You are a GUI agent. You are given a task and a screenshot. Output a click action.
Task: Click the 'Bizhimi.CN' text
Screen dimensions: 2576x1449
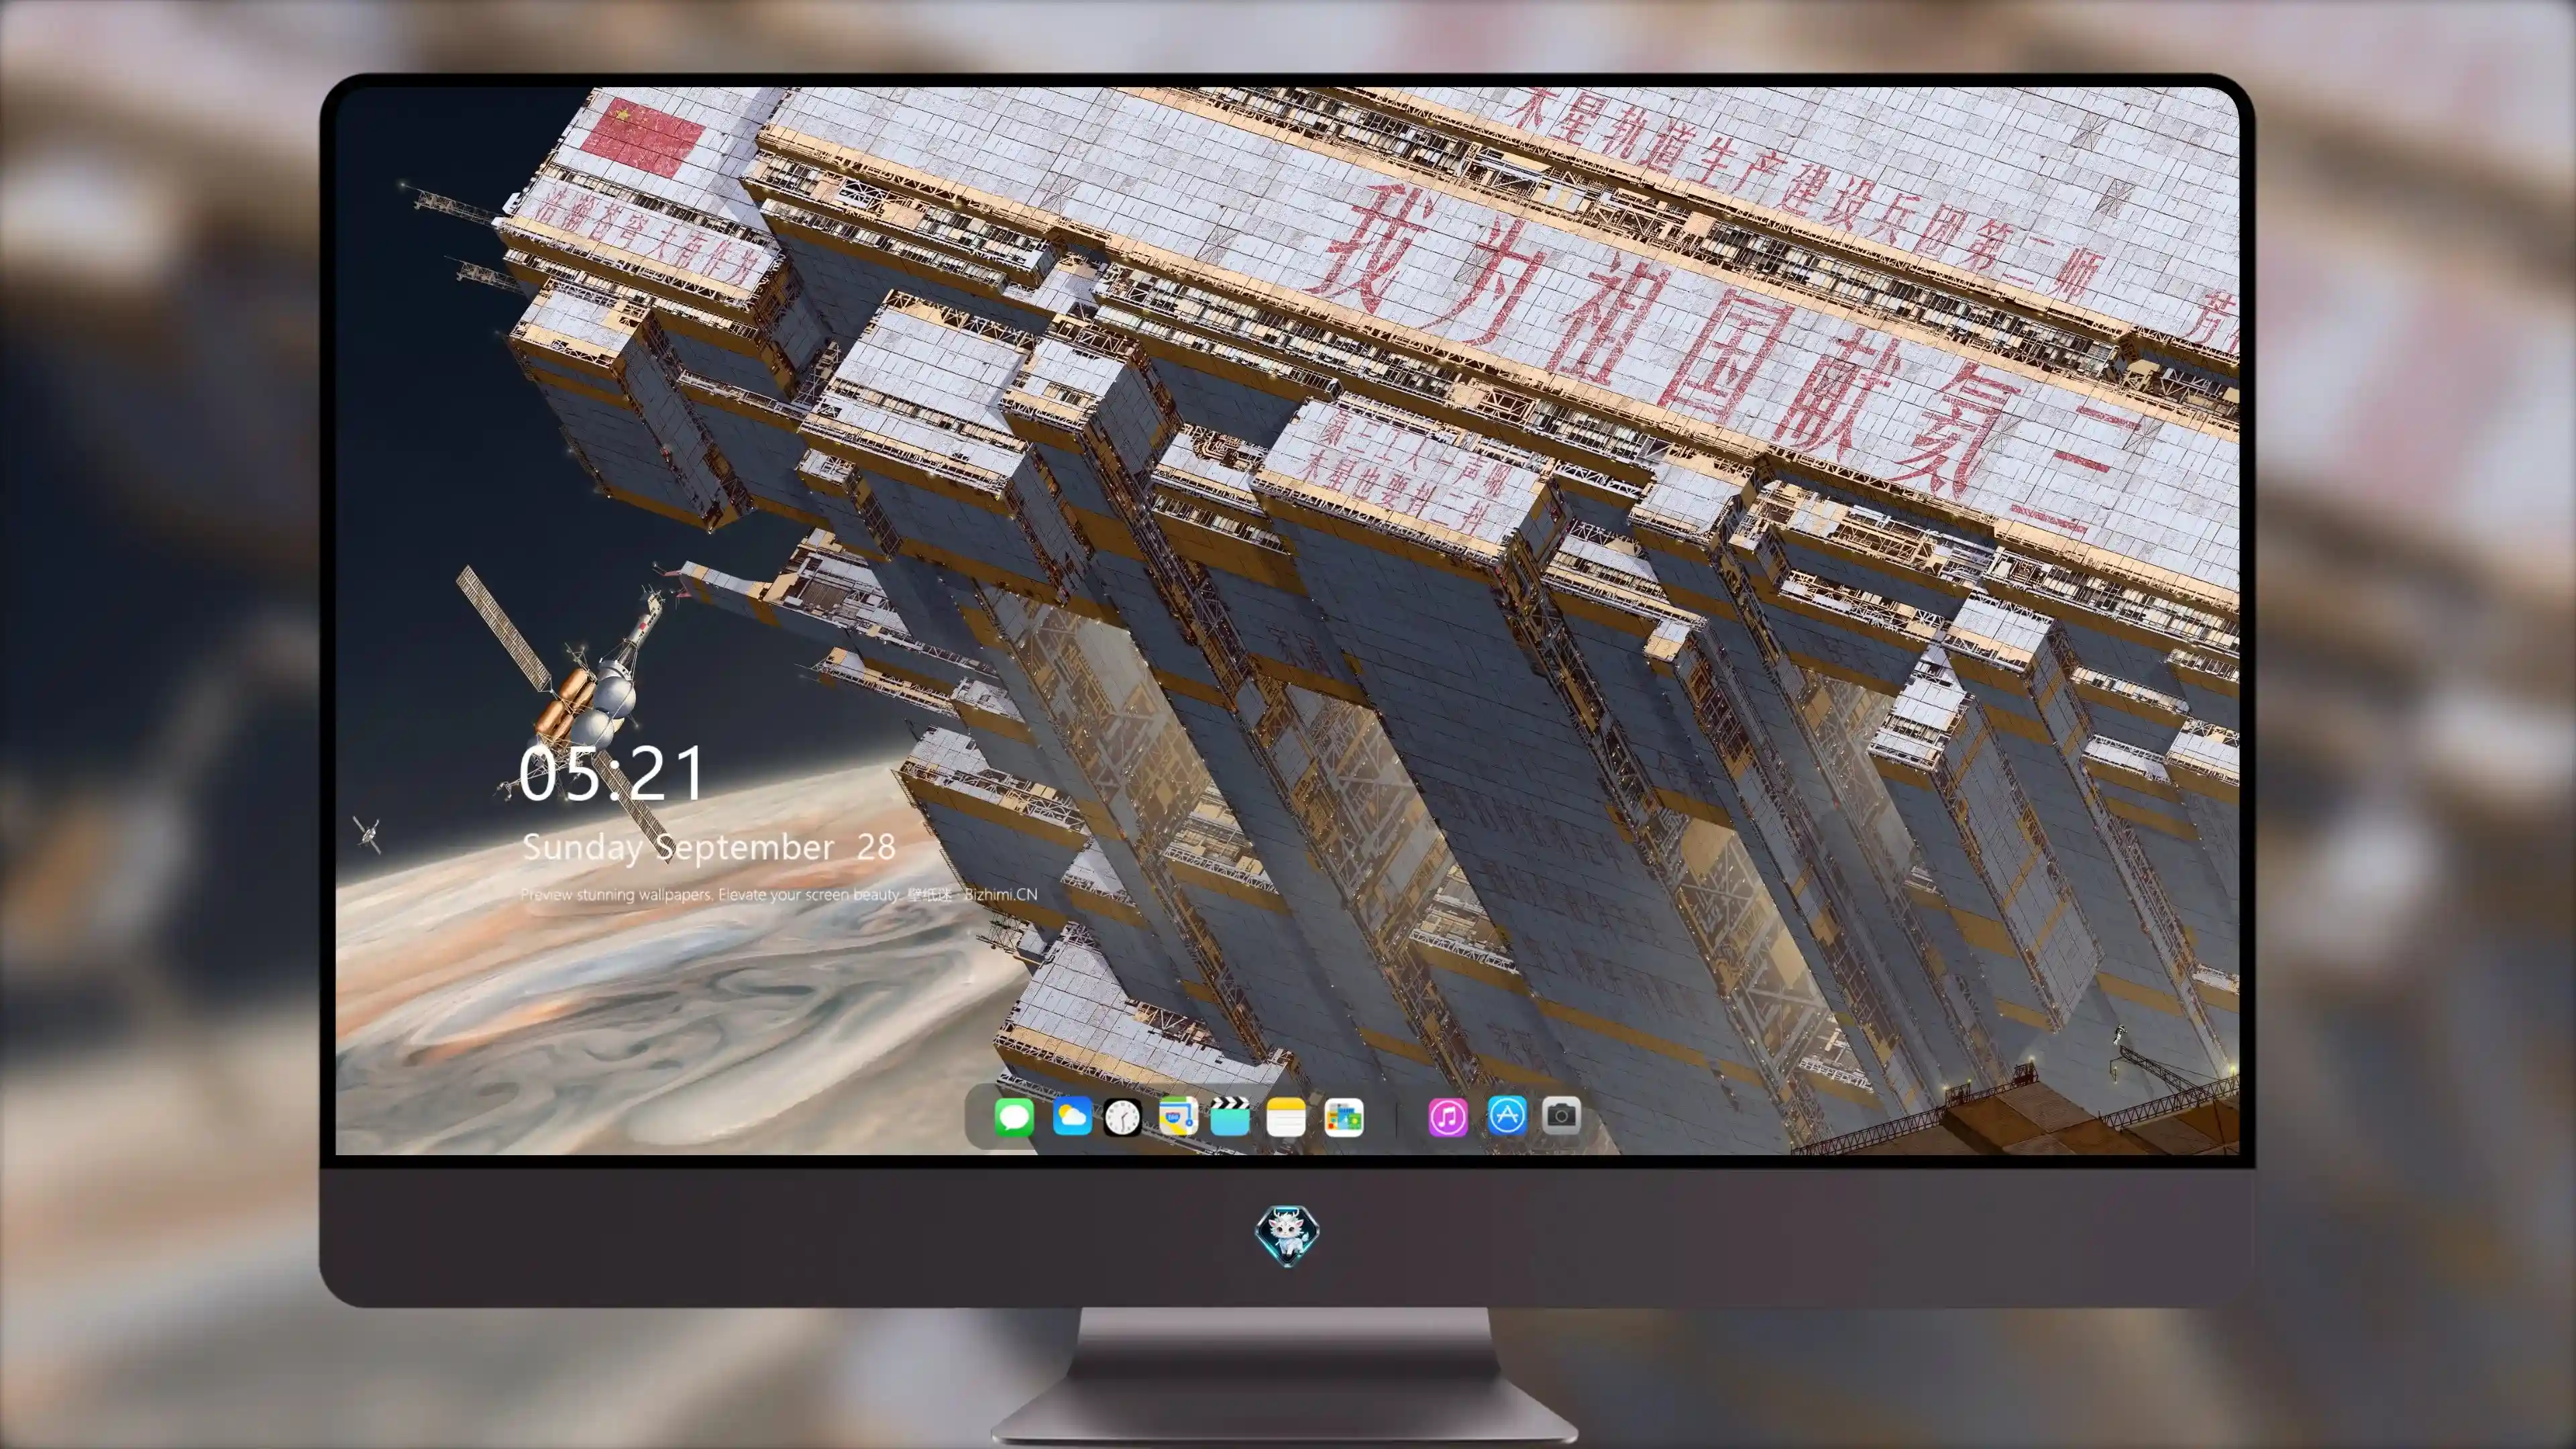[x=1001, y=895]
